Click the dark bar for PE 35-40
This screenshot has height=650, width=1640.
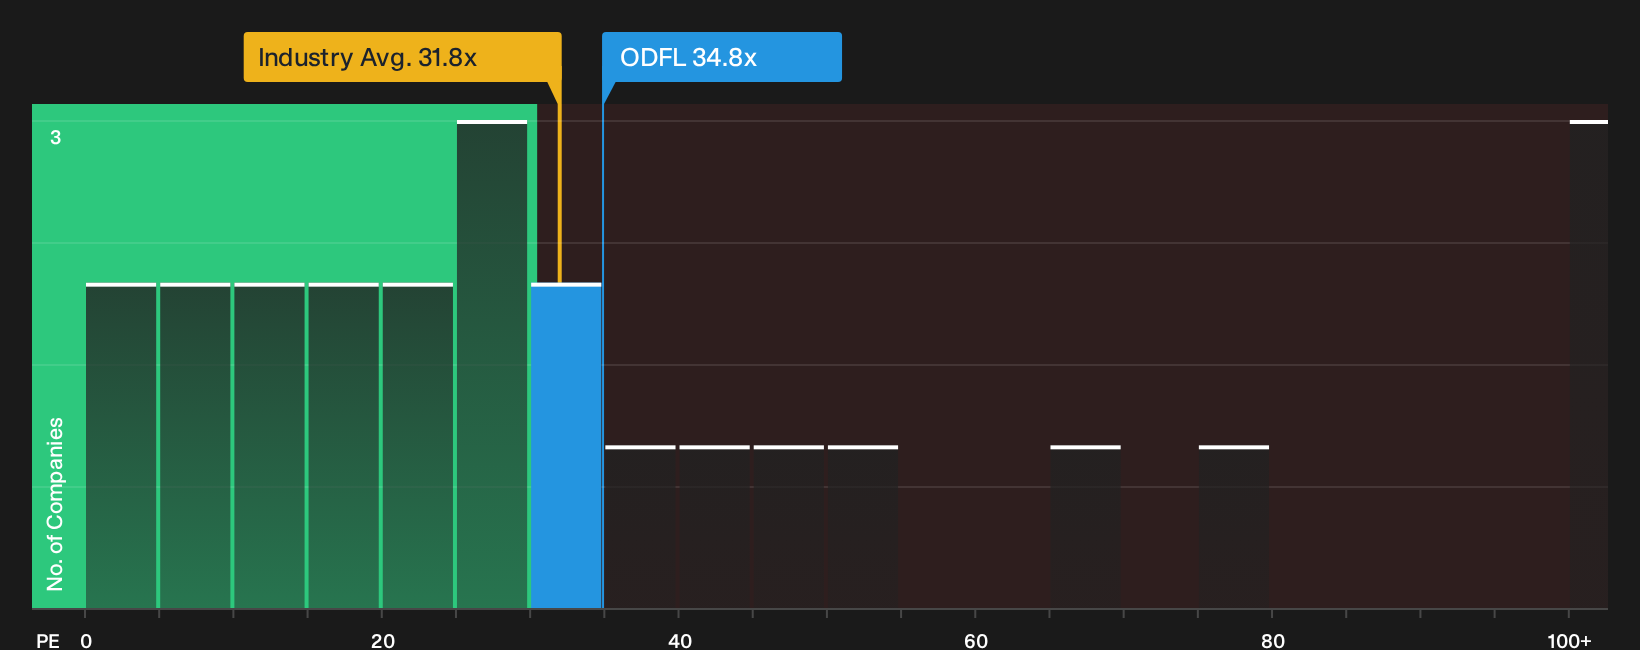pos(640,527)
